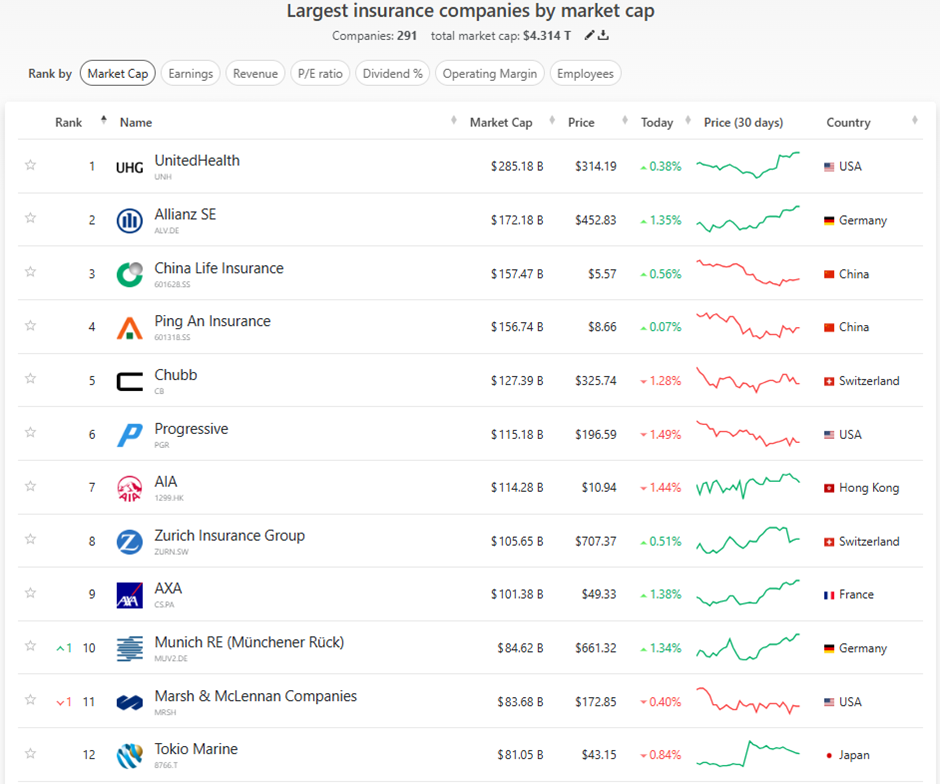The width and height of the screenshot is (940, 784).
Task: Click the UnitedHealth UHG logo
Action: tap(130, 167)
